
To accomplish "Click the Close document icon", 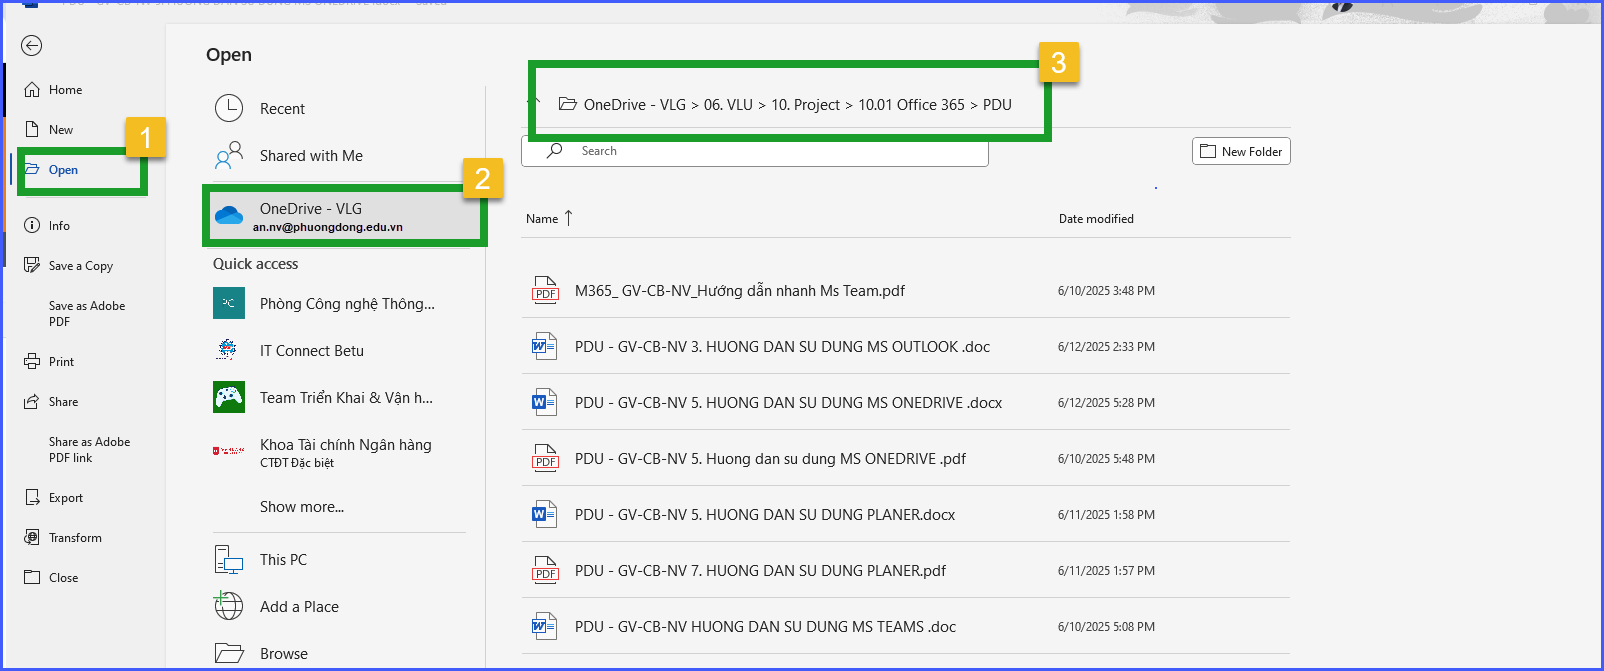I will pos(32,577).
